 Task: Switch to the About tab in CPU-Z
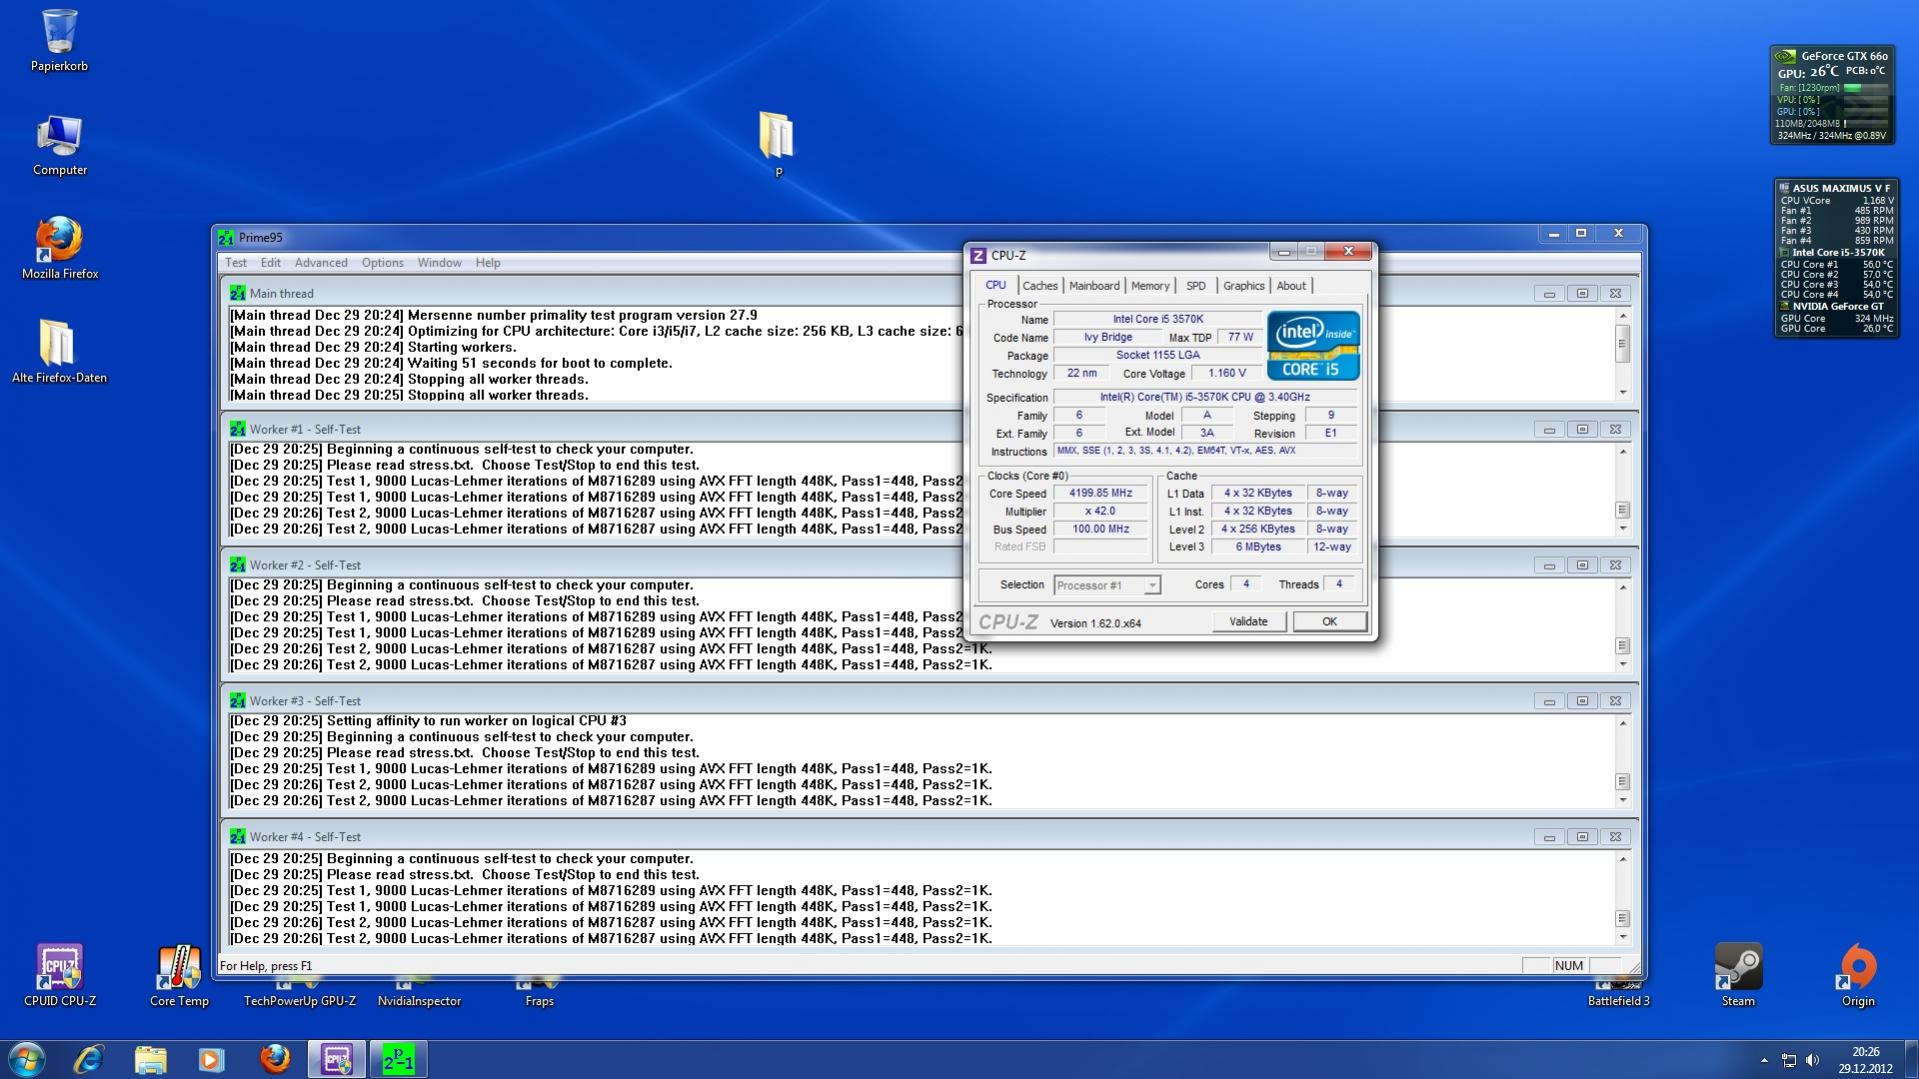pyautogui.click(x=1291, y=286)
